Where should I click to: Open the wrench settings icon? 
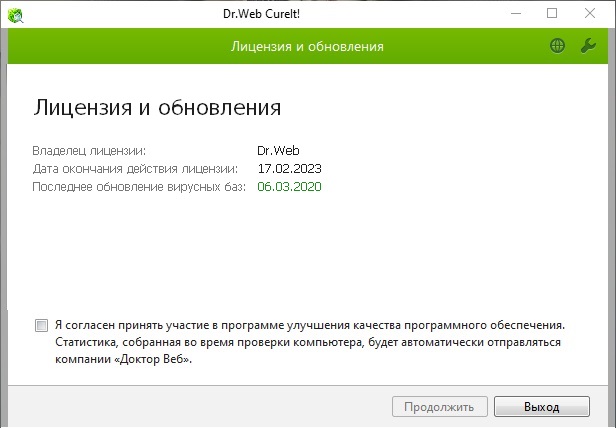tap(588, 46)
